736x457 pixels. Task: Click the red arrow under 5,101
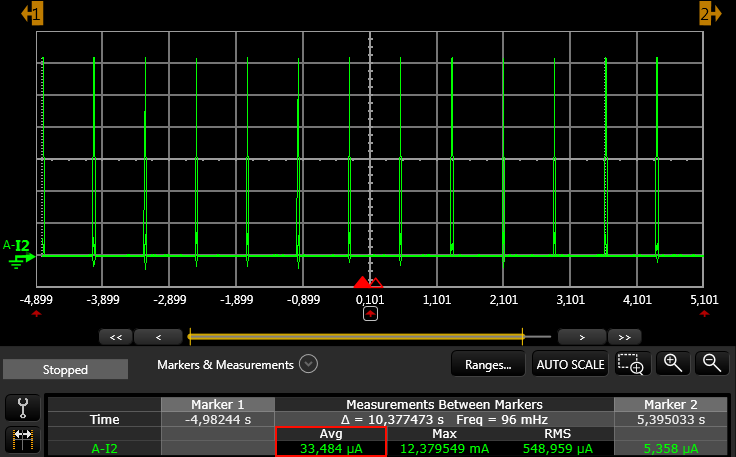(704, 313)
